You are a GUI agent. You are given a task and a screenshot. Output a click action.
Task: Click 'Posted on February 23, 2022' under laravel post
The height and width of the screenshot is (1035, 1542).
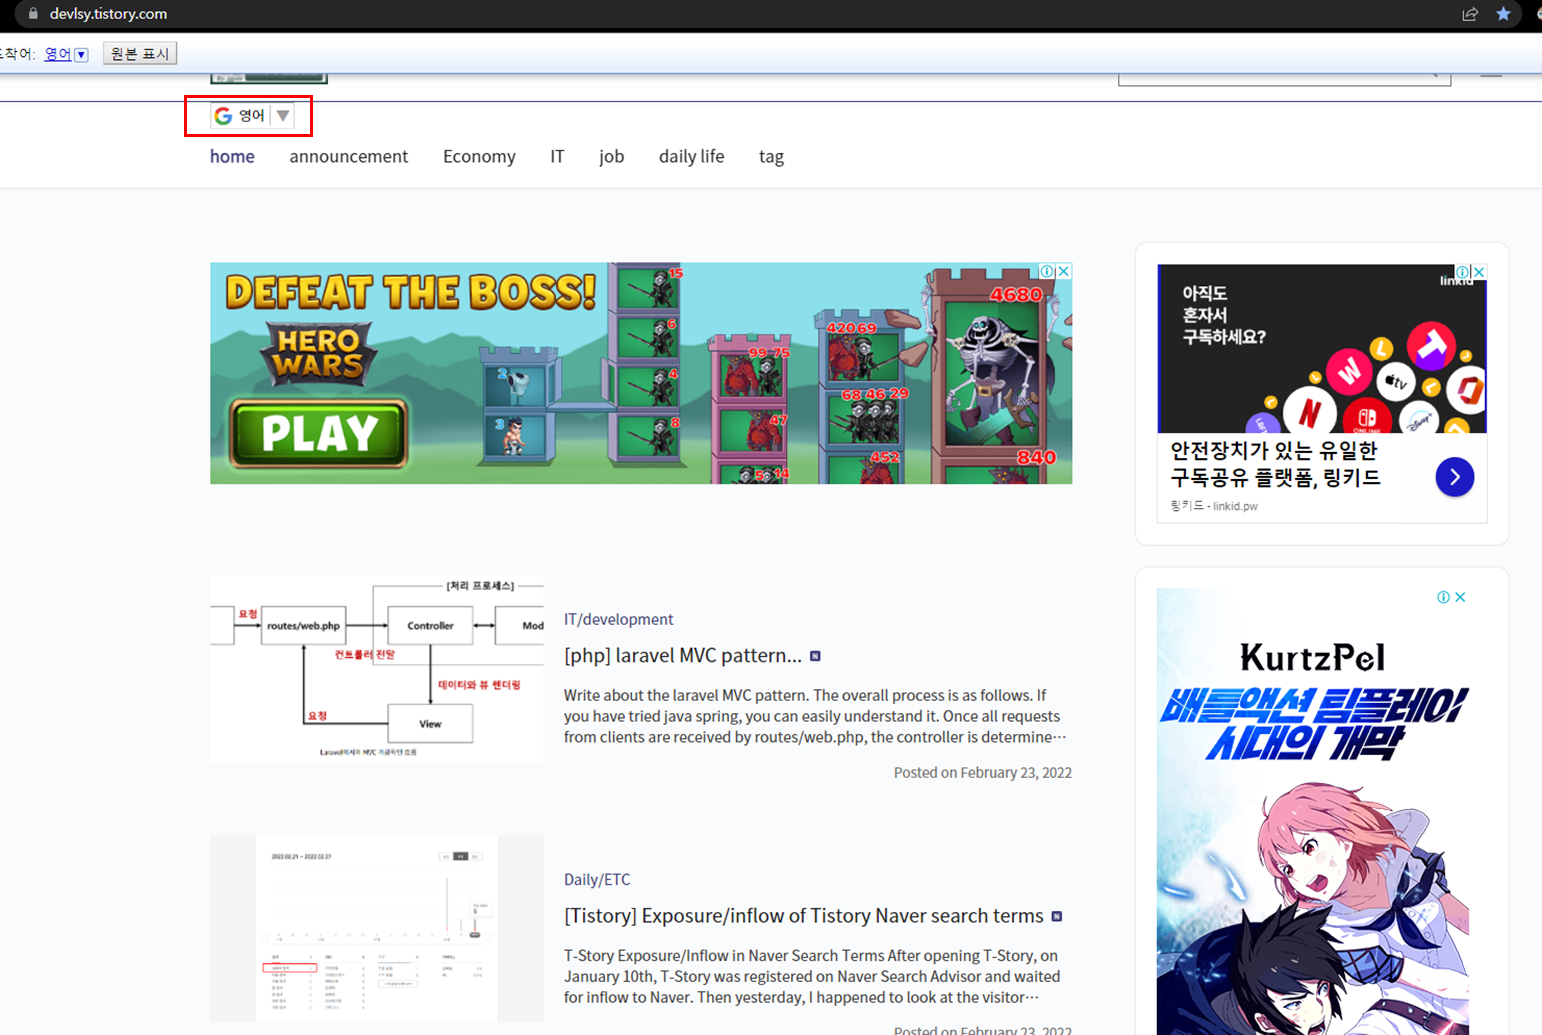pos(983,772)
